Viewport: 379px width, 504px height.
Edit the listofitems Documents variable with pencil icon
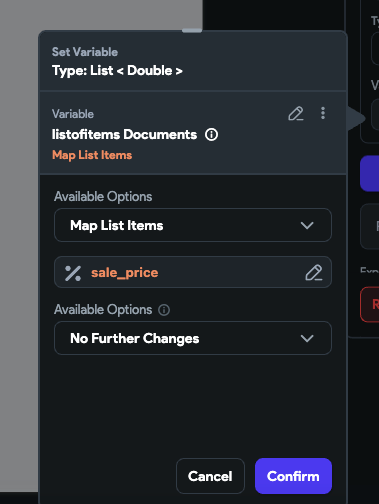pos(296,114)
